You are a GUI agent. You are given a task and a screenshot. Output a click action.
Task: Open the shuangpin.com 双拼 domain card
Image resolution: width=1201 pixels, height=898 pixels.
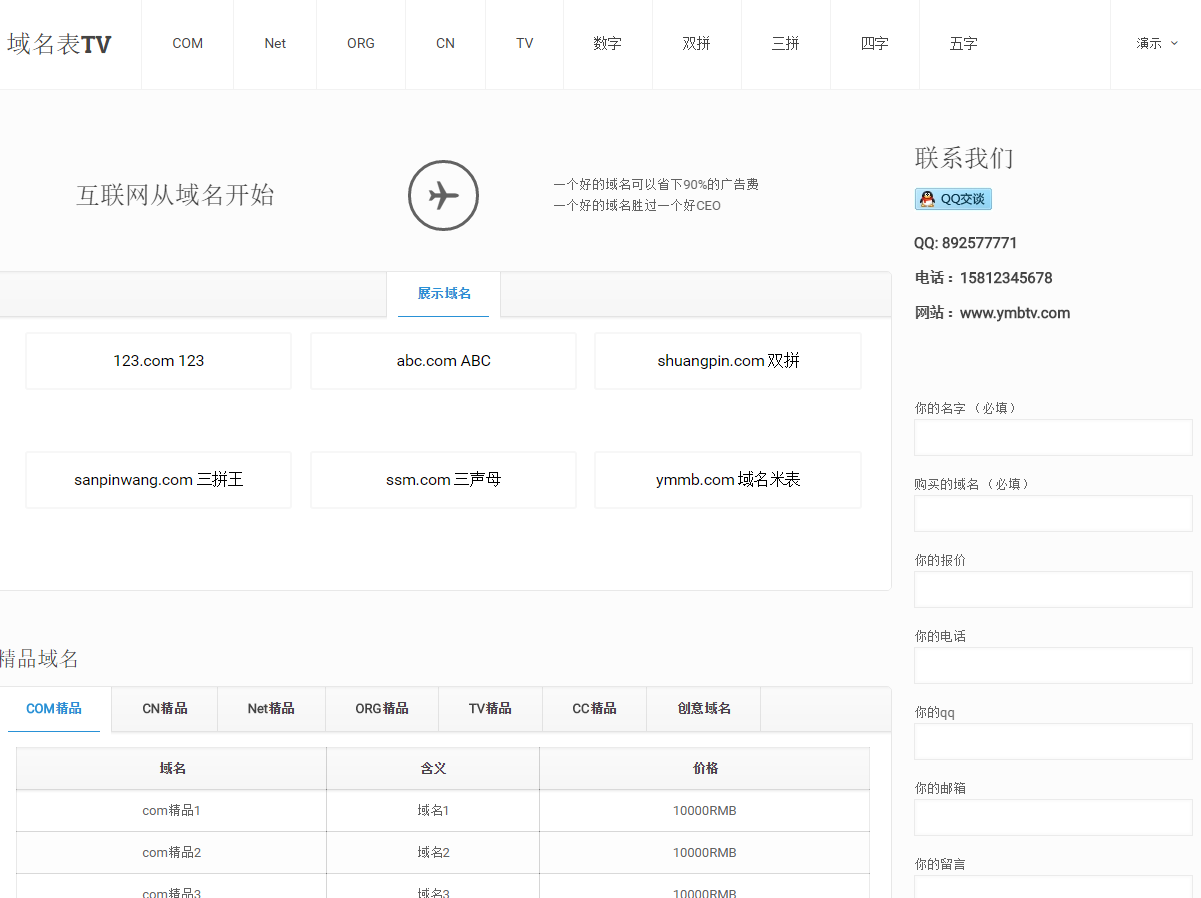click(728, 361)
